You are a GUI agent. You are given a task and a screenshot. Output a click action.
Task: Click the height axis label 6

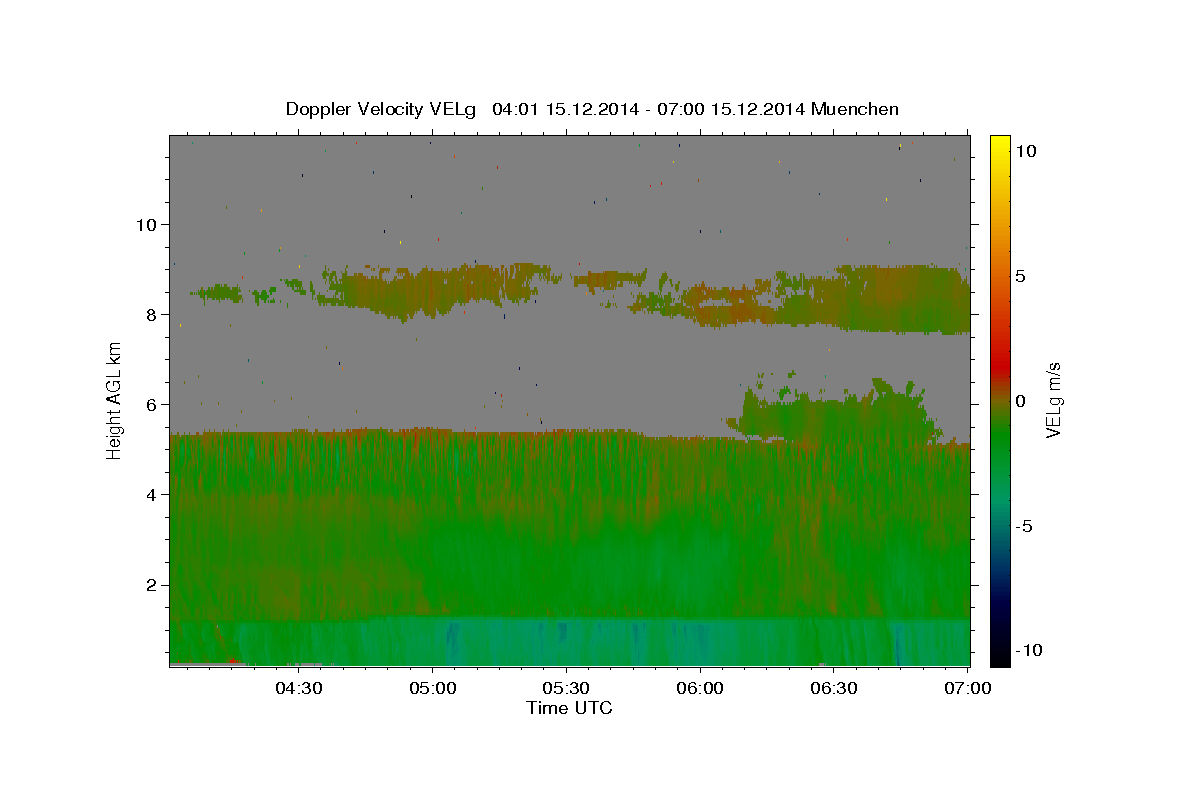pos(151,404)
